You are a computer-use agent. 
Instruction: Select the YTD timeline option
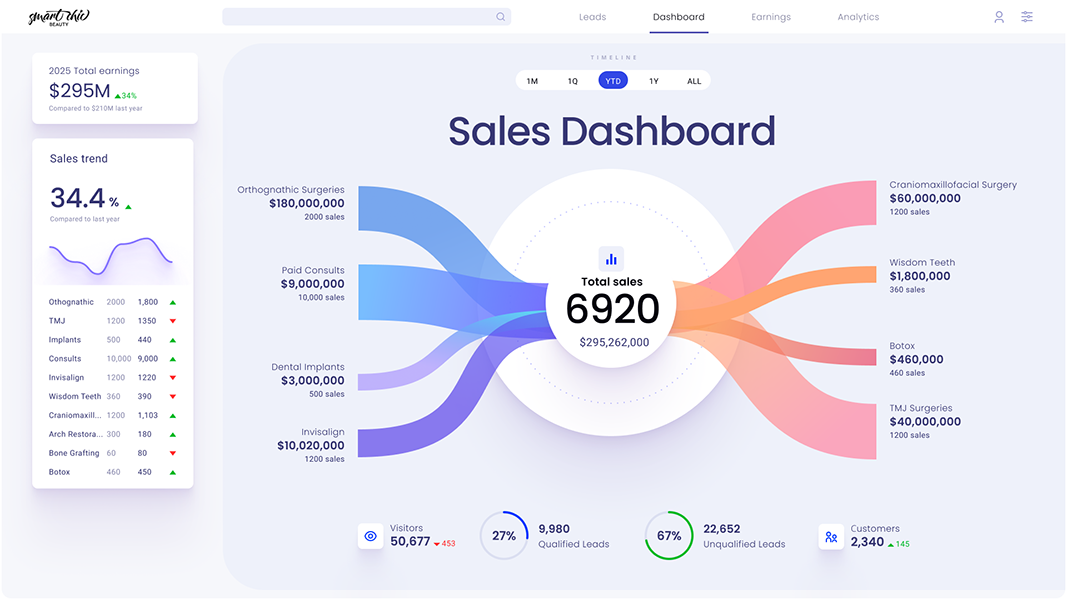pos(613,80)
